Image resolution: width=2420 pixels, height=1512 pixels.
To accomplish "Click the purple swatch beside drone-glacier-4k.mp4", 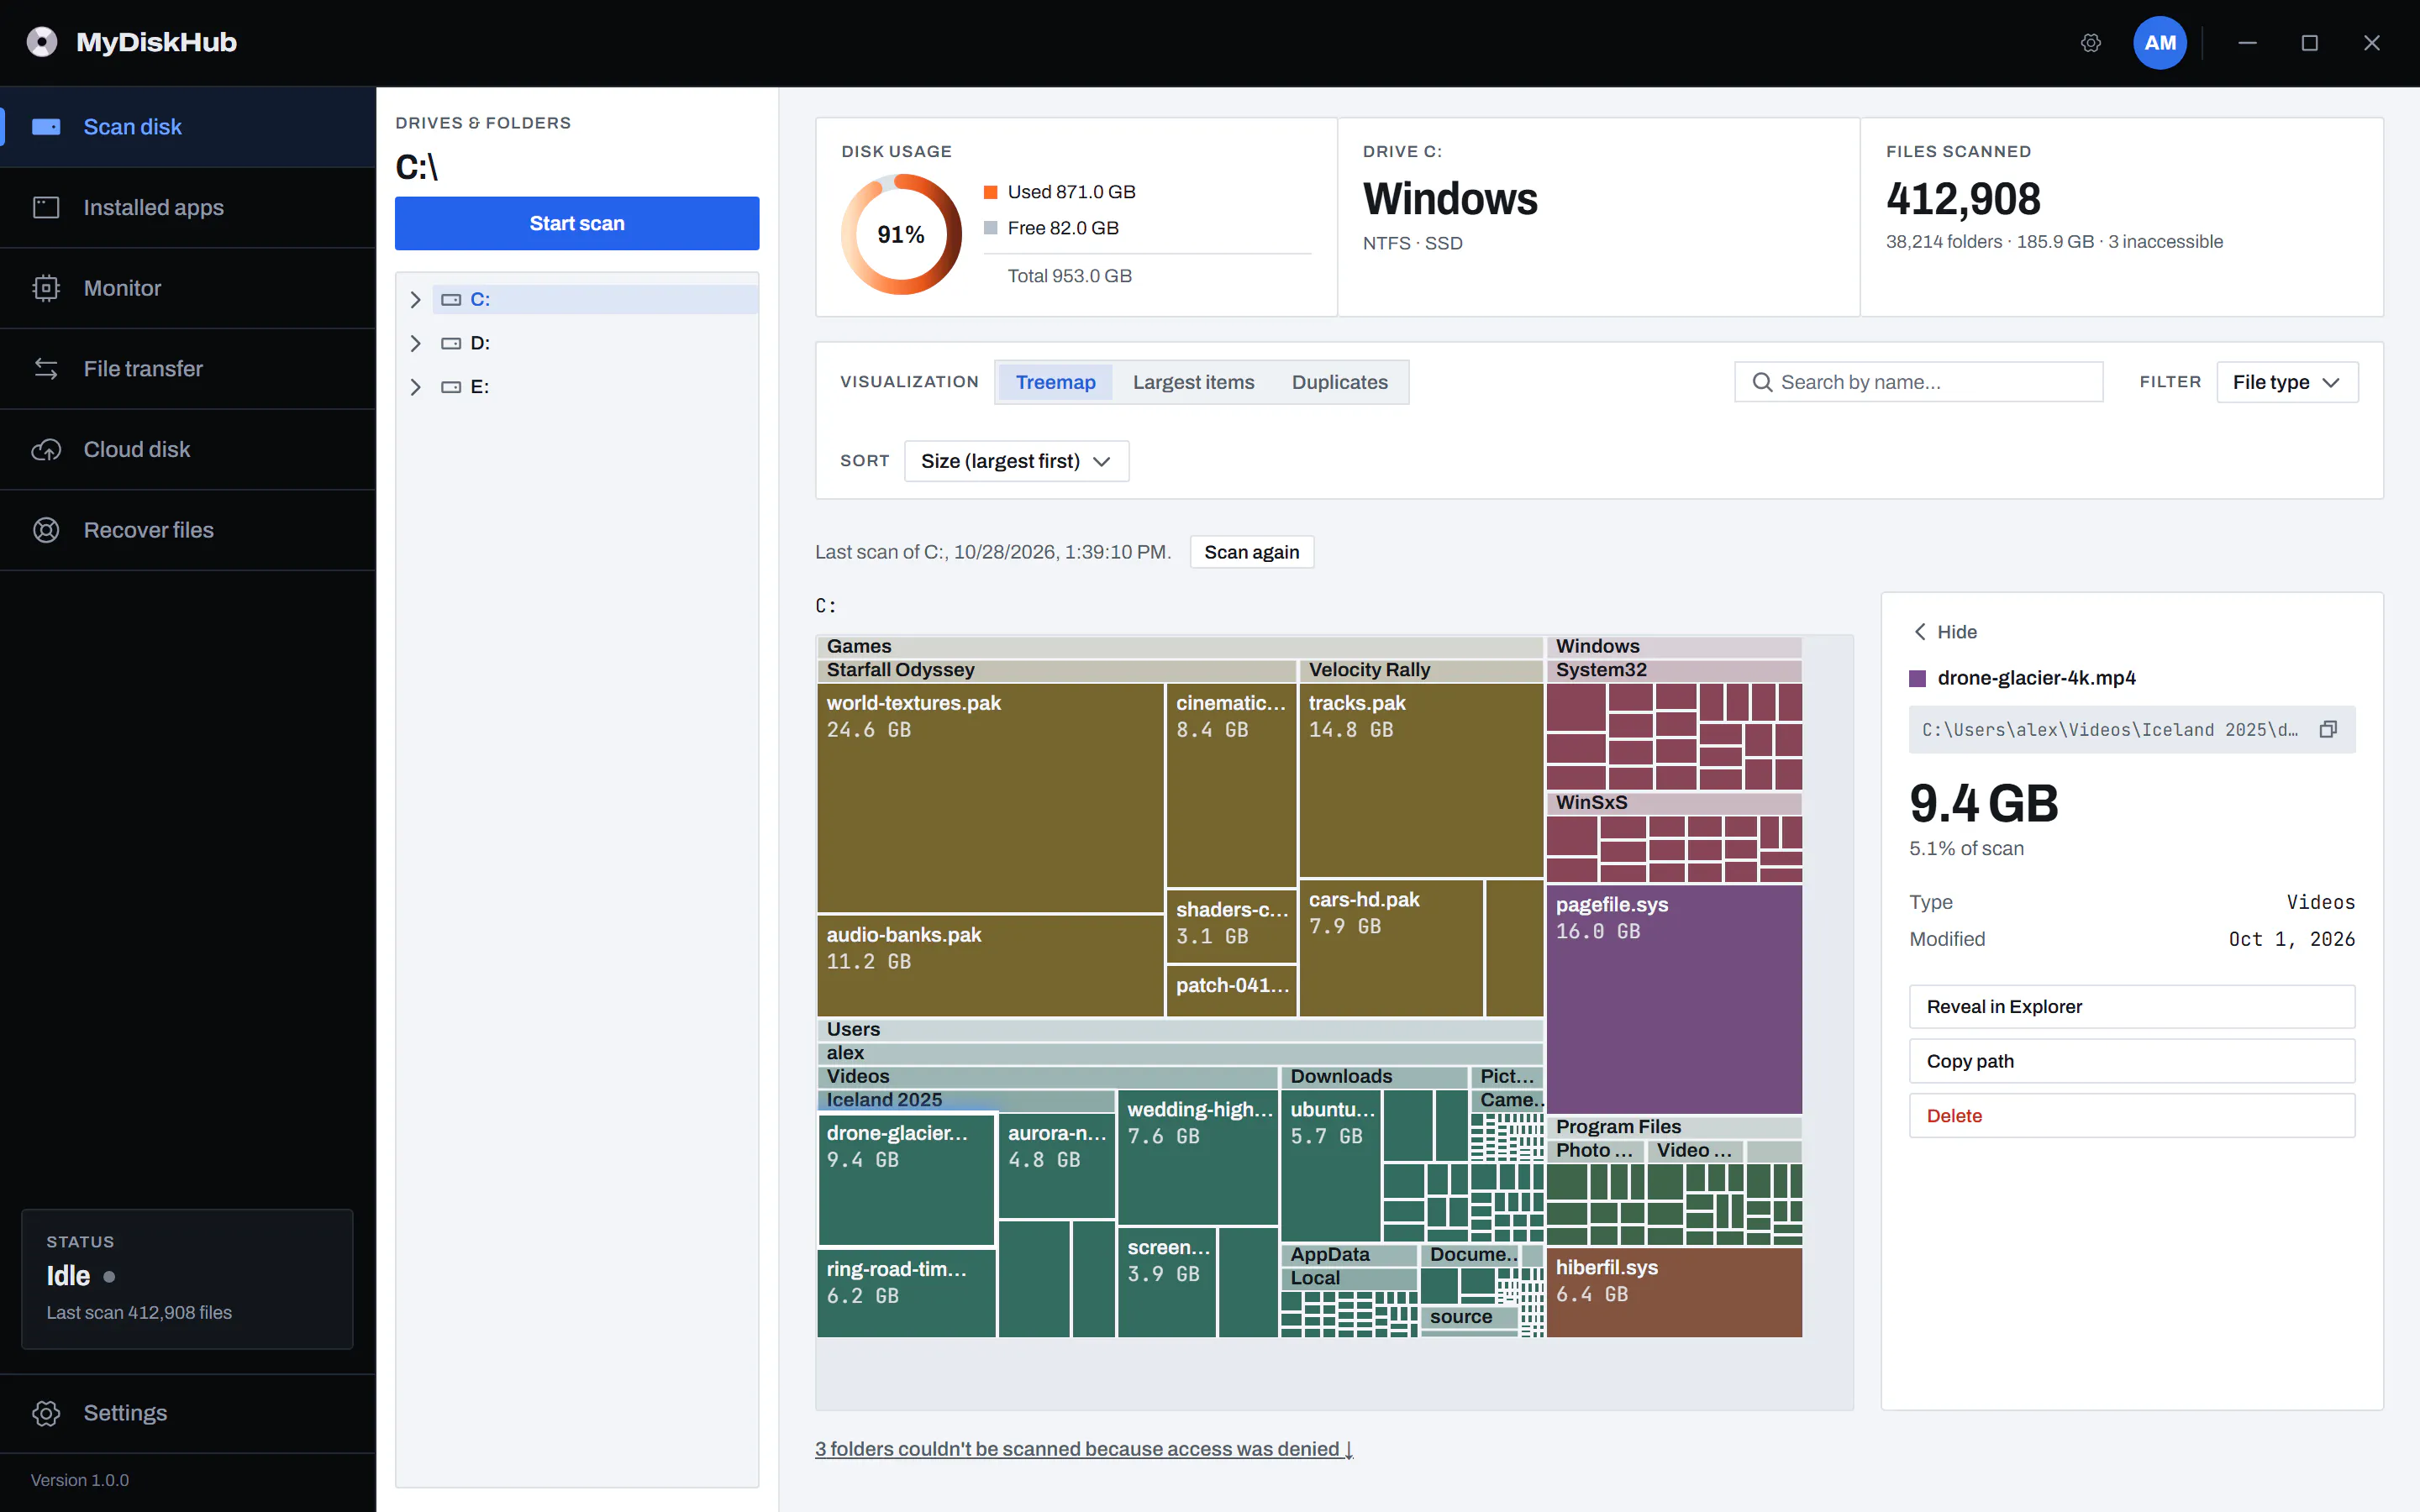I will pyautogui.click(x=1918, y=679).
